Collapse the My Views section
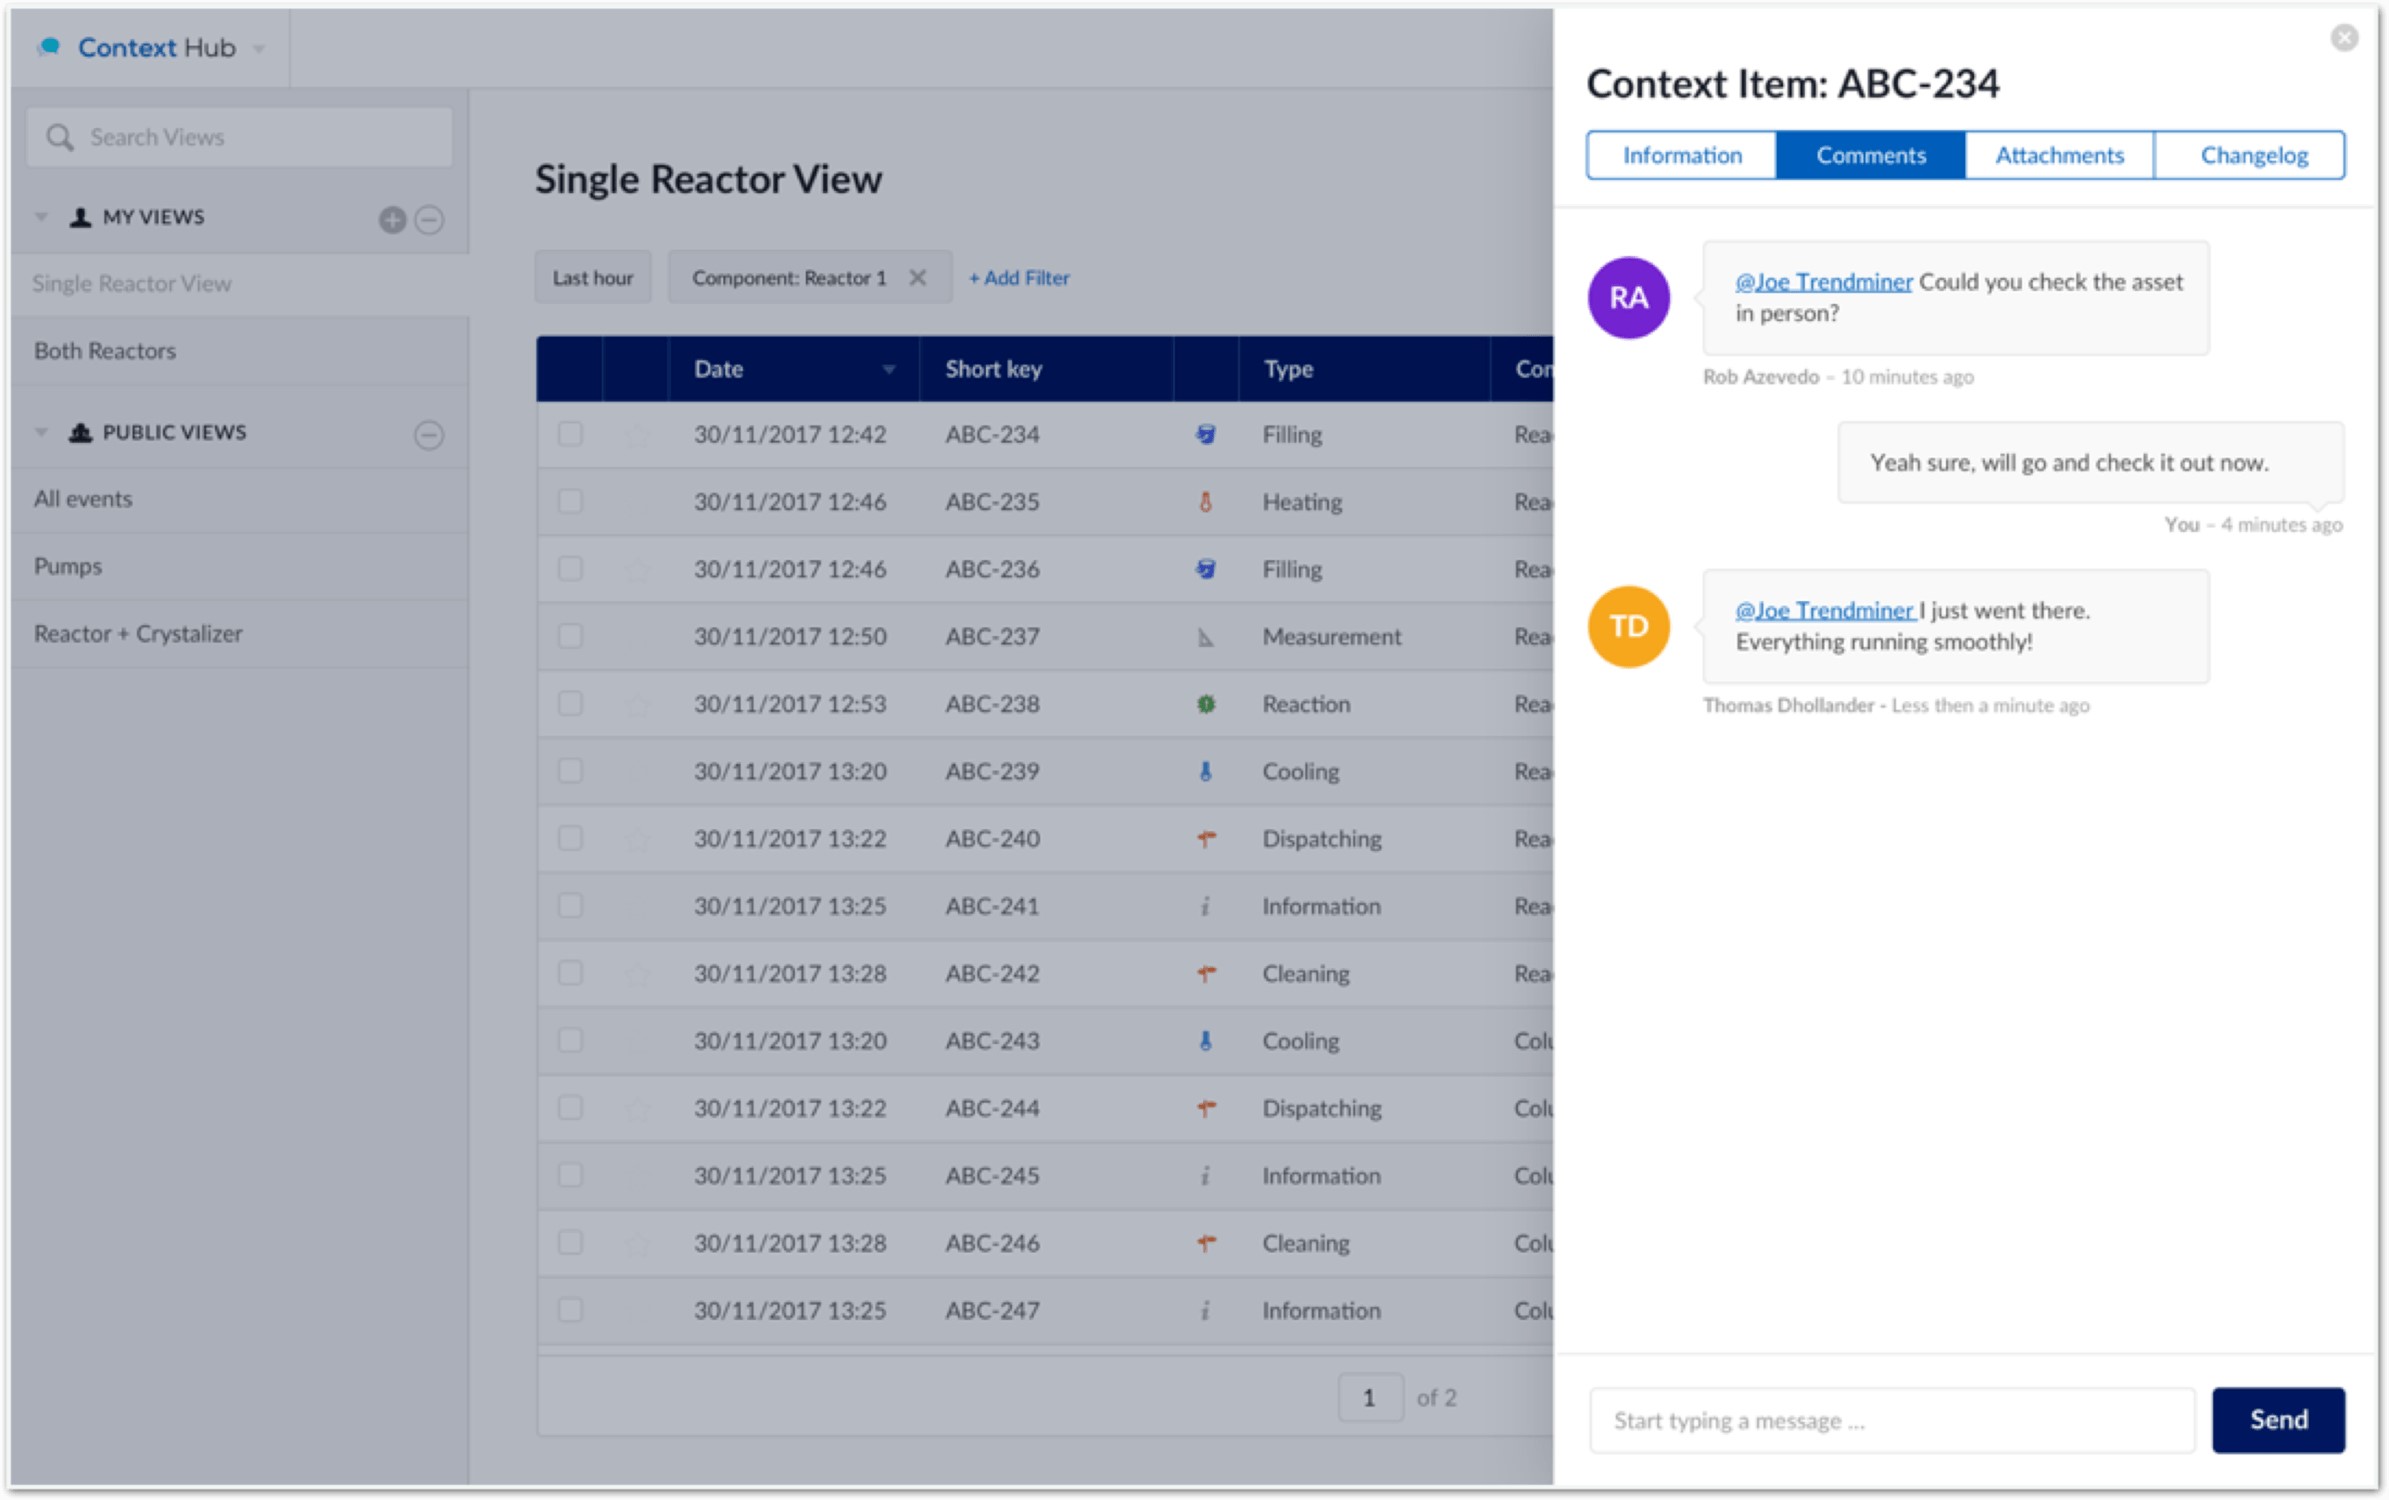 41,217
